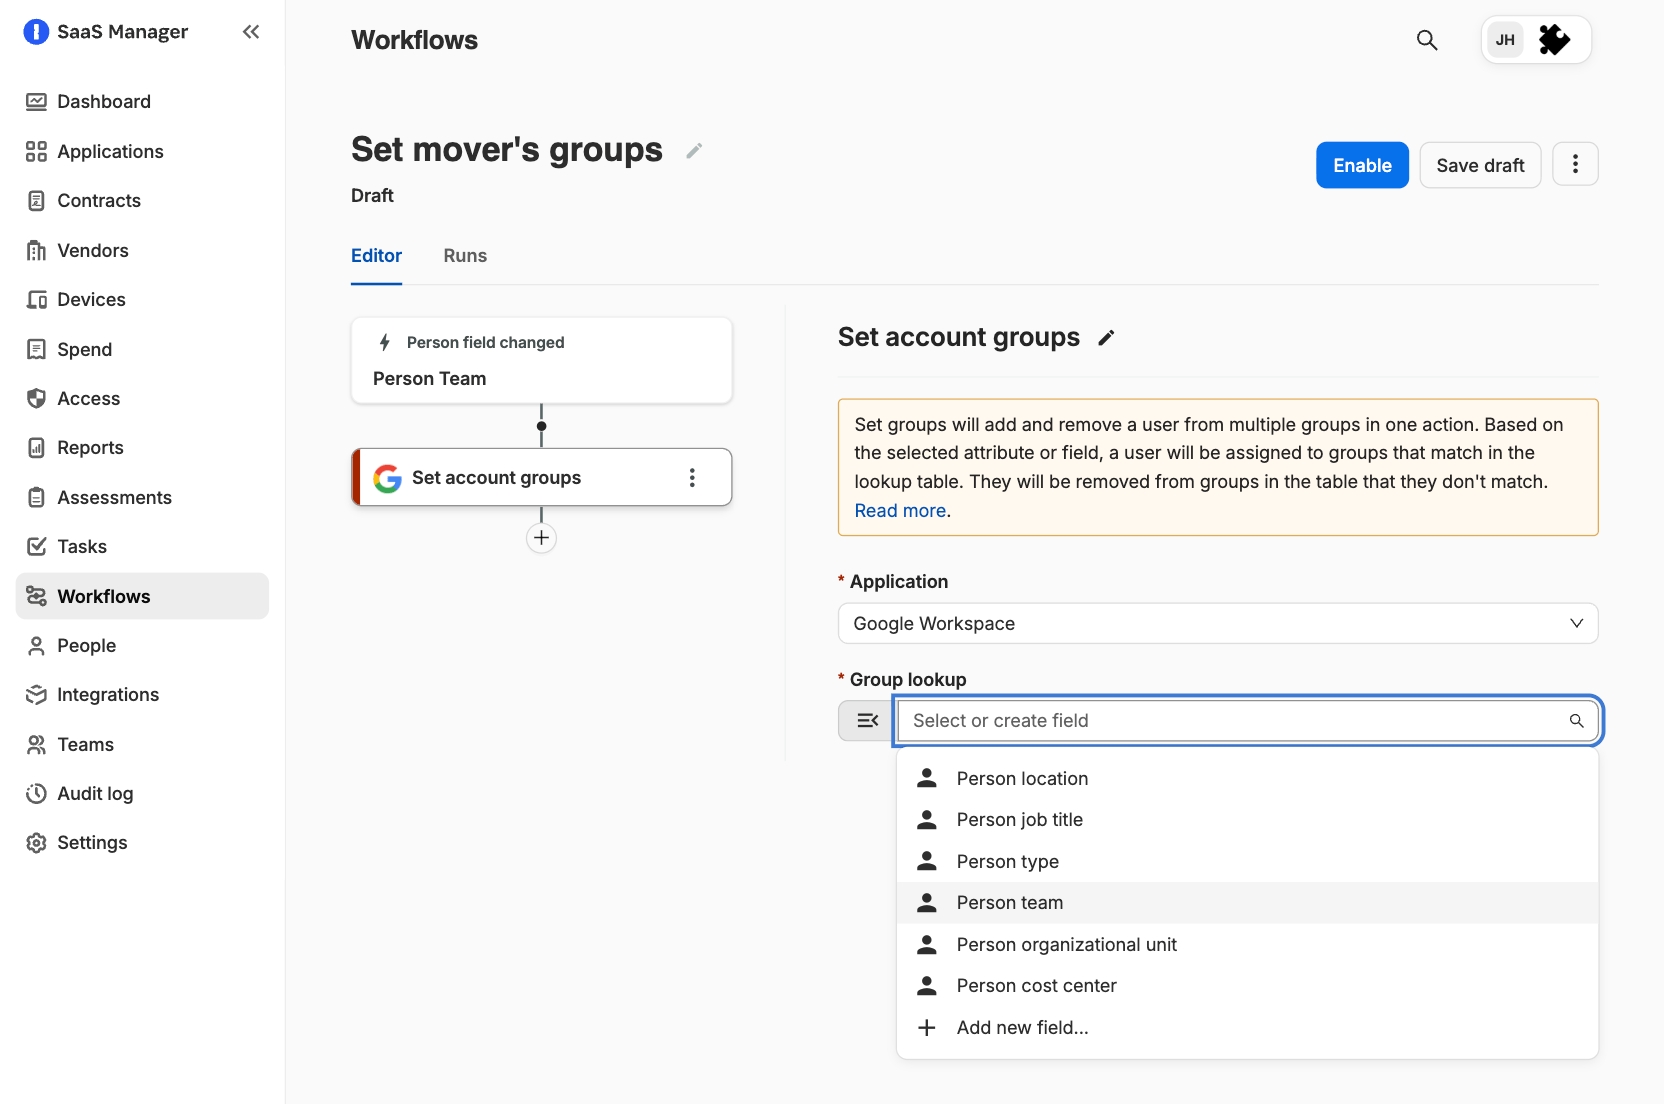Click the Workflows page heading
1664x1104 pixels.
[x=414, y=40]
